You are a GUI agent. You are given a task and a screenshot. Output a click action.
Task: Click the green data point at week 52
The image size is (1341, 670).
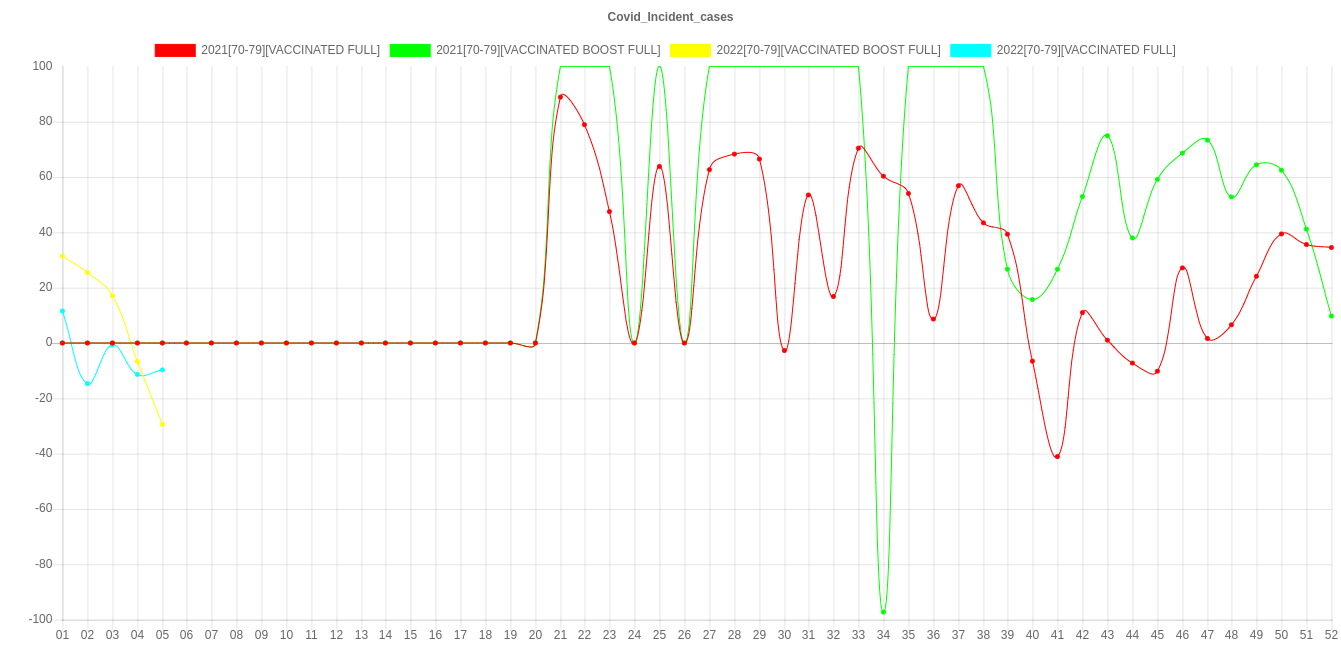(x=1331, y=316)
